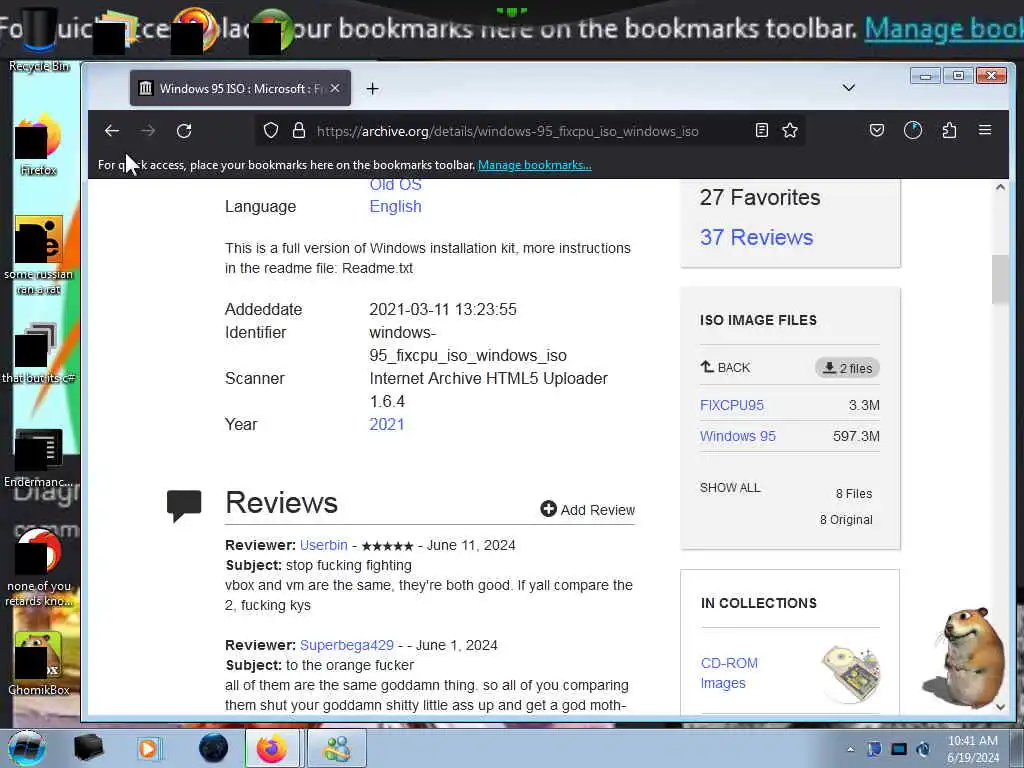Click page scrollbar thumb
This screenshot has width=1024, height=768.
point(1000,280)
